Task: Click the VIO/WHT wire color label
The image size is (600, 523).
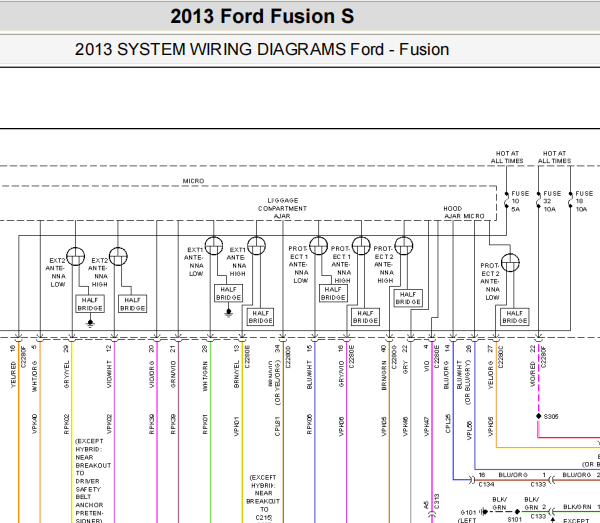Action: click(x=109, y=375)
